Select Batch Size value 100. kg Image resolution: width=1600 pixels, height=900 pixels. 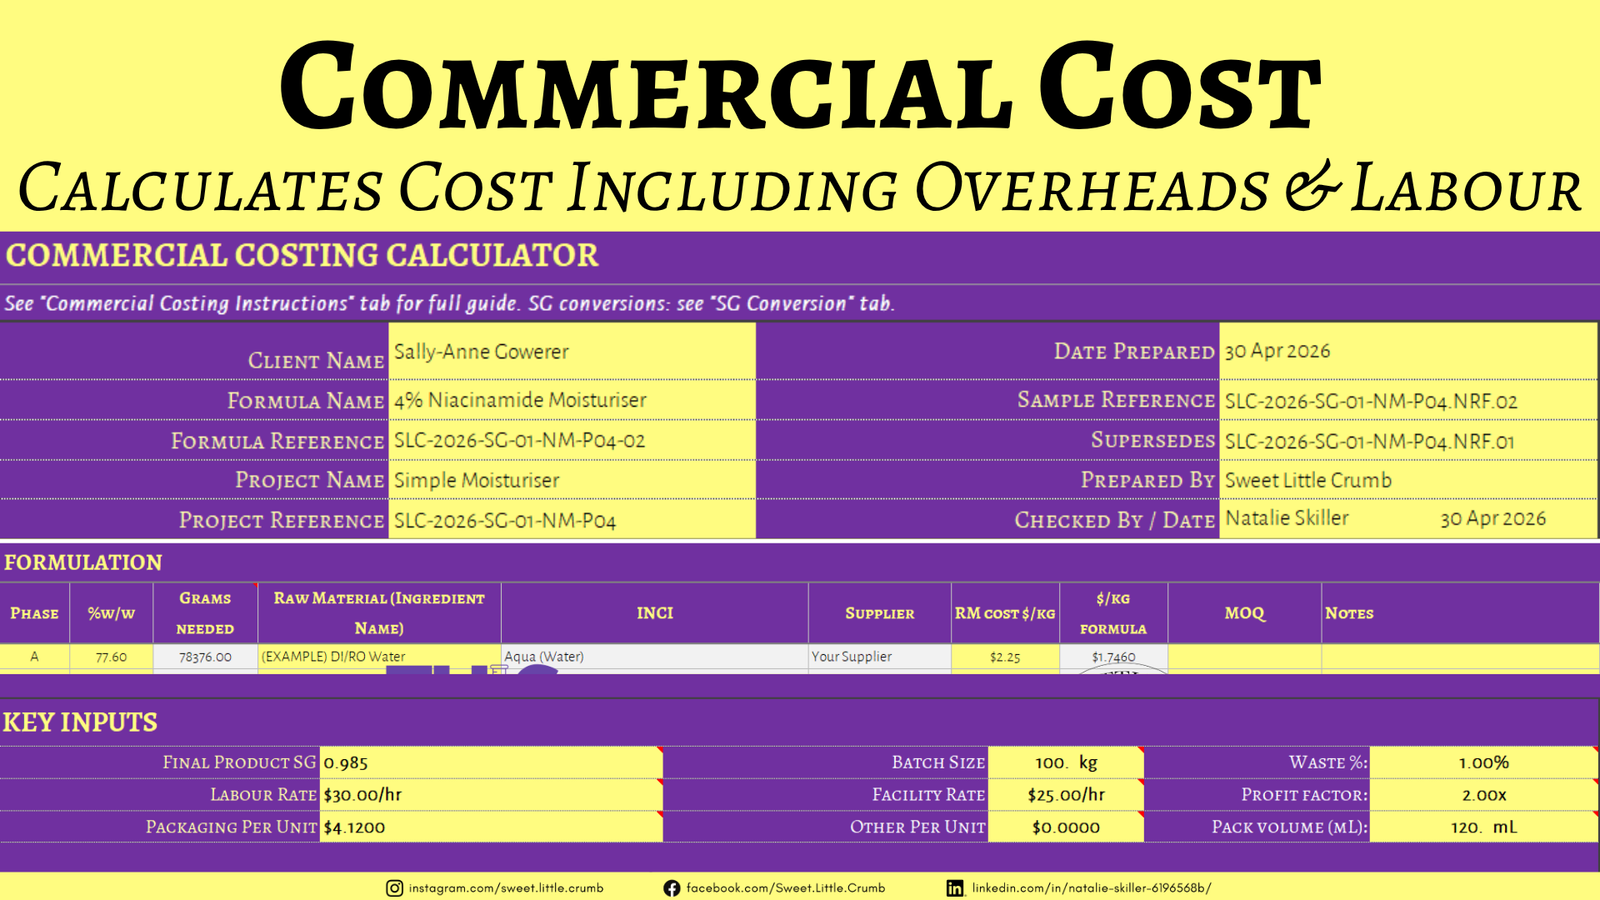tap(1066, 762)
